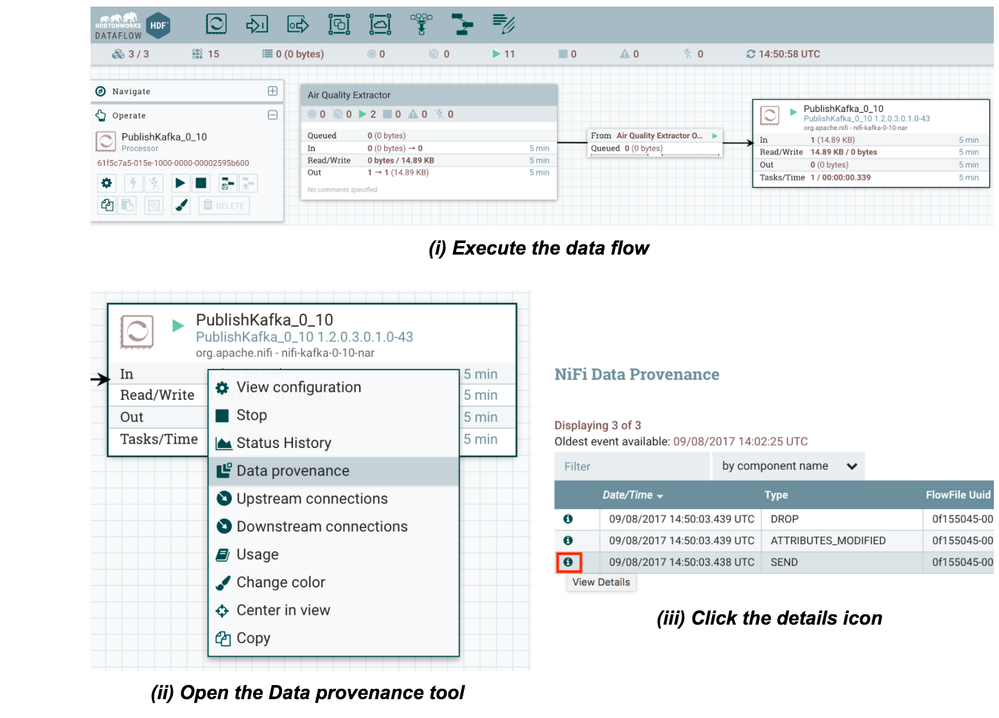
Task: Stop the processor with the Operate stop button
Action: 201,183
